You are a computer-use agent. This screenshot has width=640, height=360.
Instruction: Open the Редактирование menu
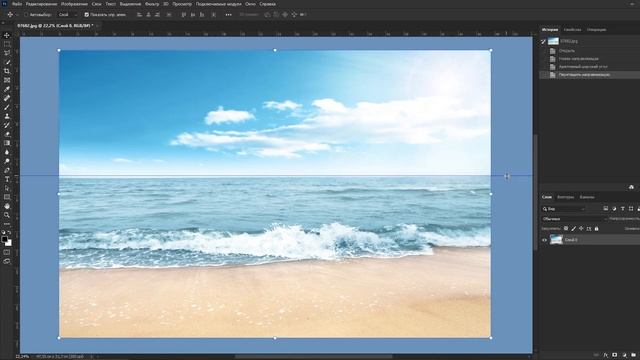(x=41, y=4)
